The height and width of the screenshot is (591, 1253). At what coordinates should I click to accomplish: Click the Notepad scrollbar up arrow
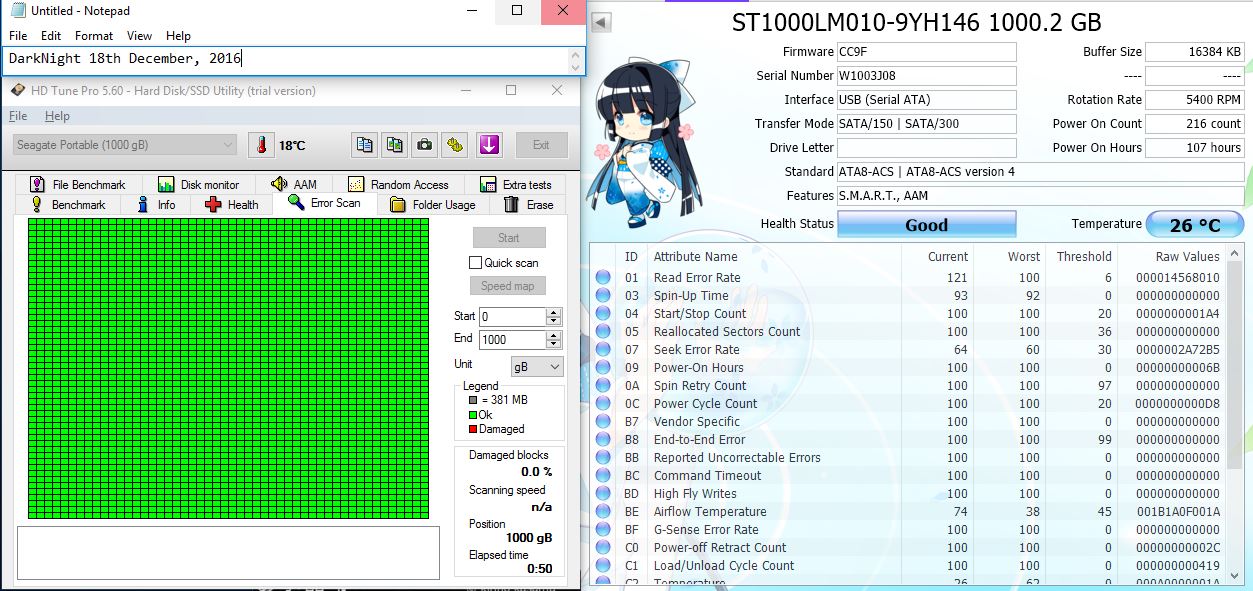576,53
